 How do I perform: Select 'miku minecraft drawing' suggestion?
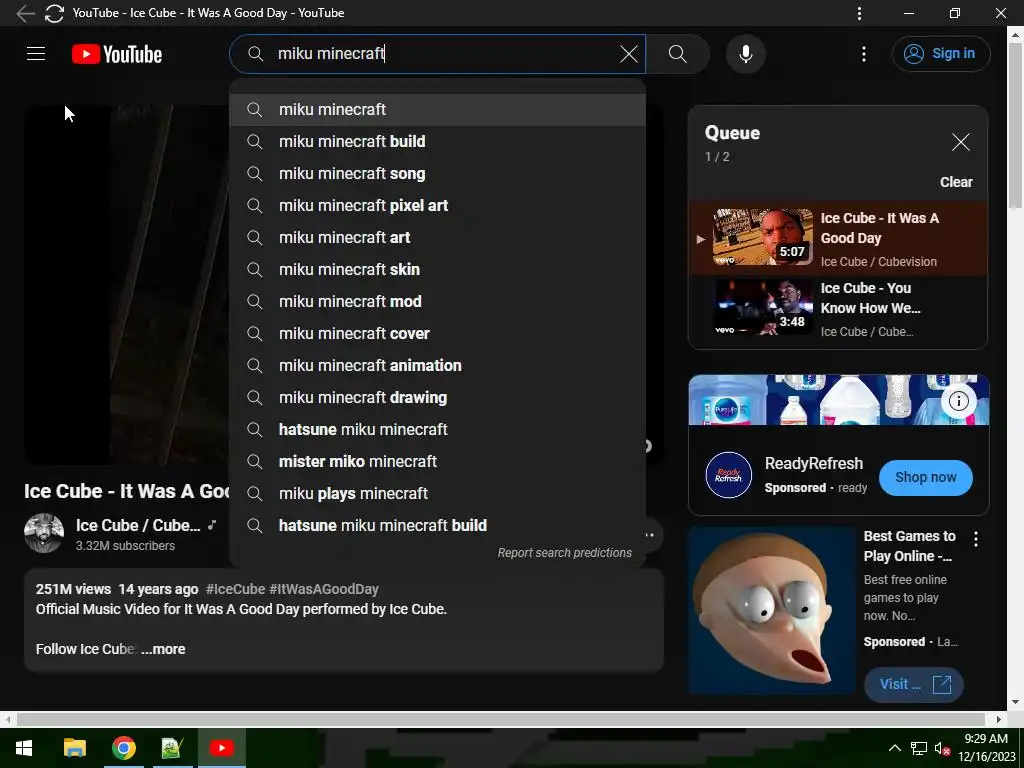click(438, 398)
